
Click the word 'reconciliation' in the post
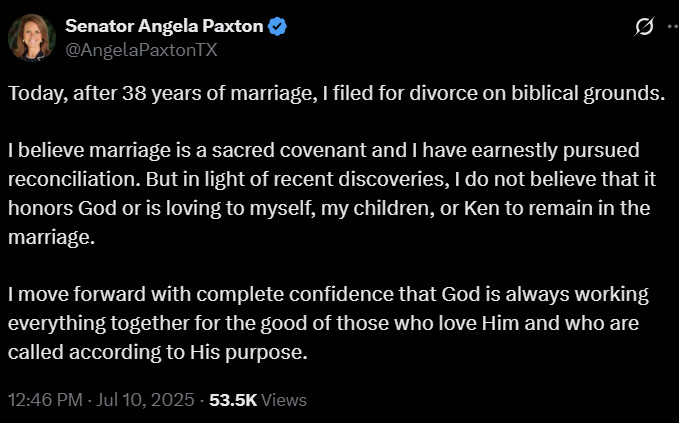click(74, 179)
